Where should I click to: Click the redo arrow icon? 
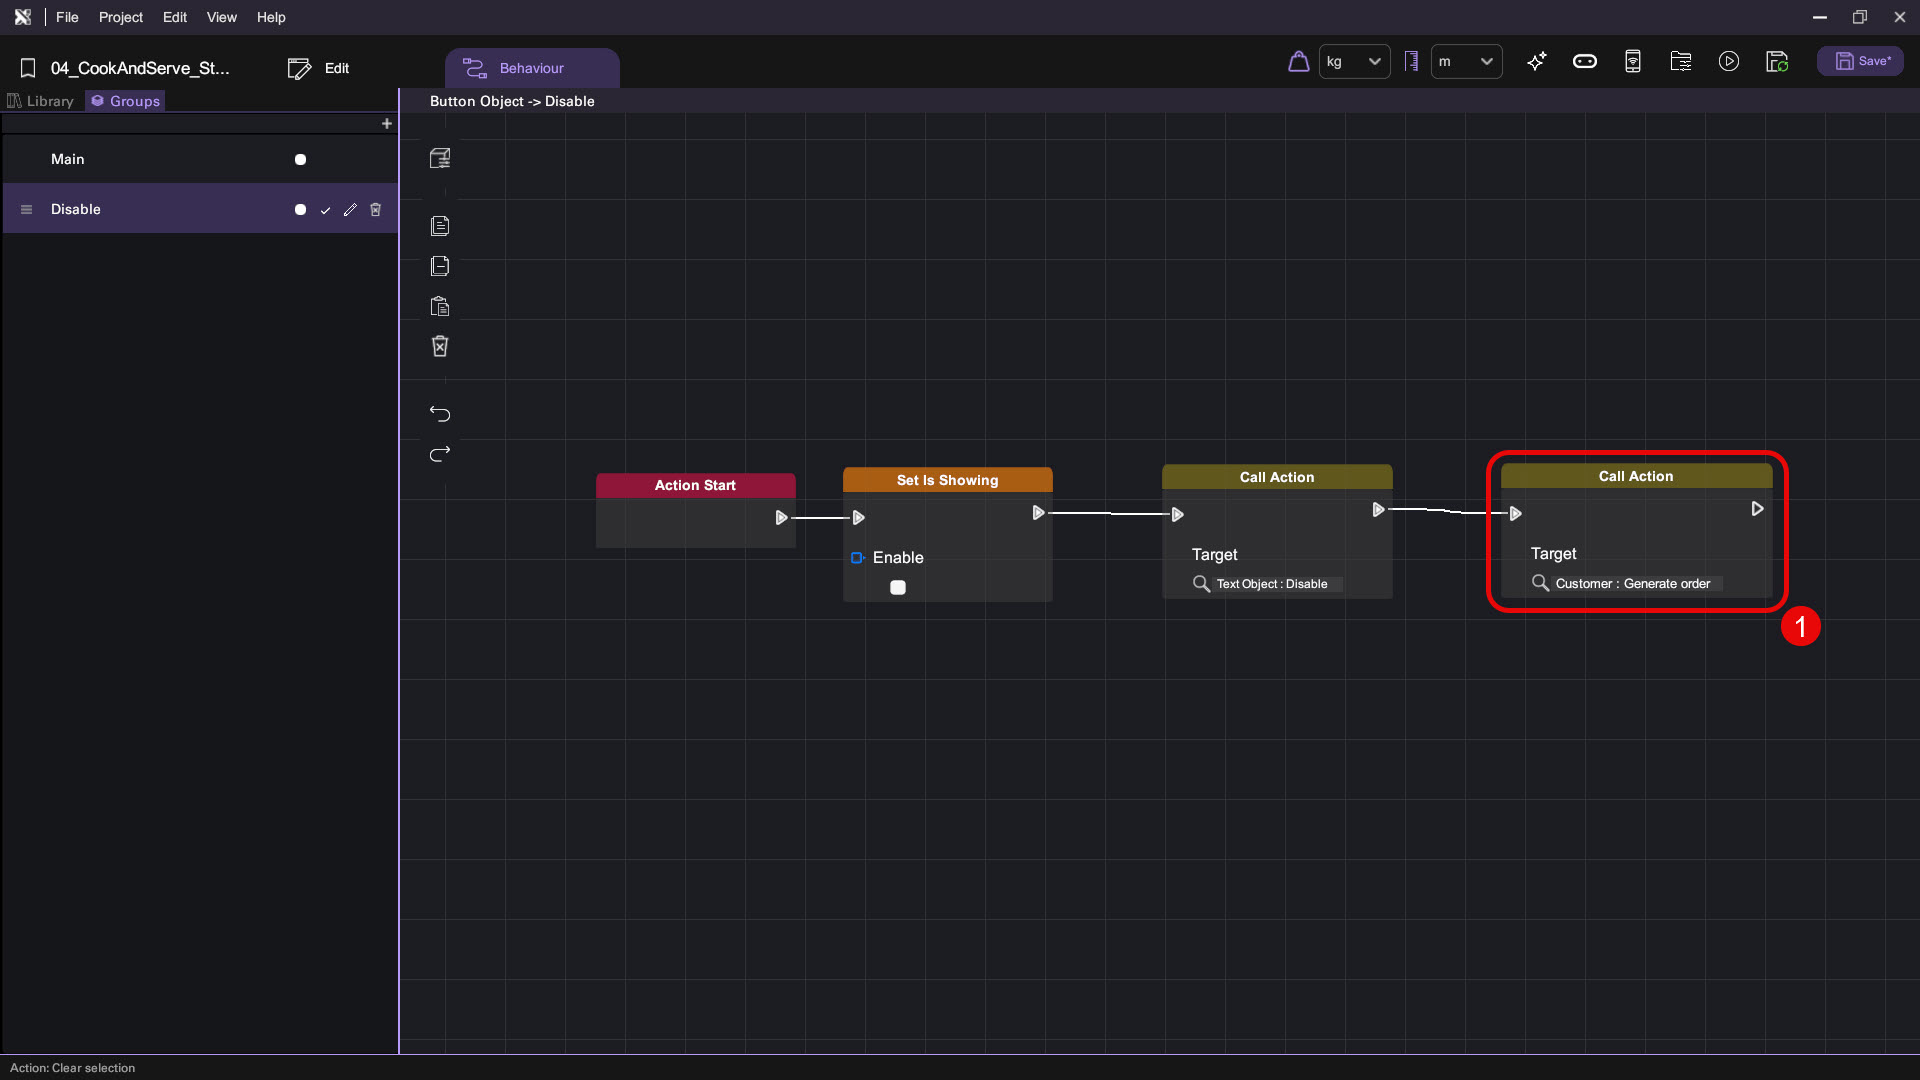(440, 454)
